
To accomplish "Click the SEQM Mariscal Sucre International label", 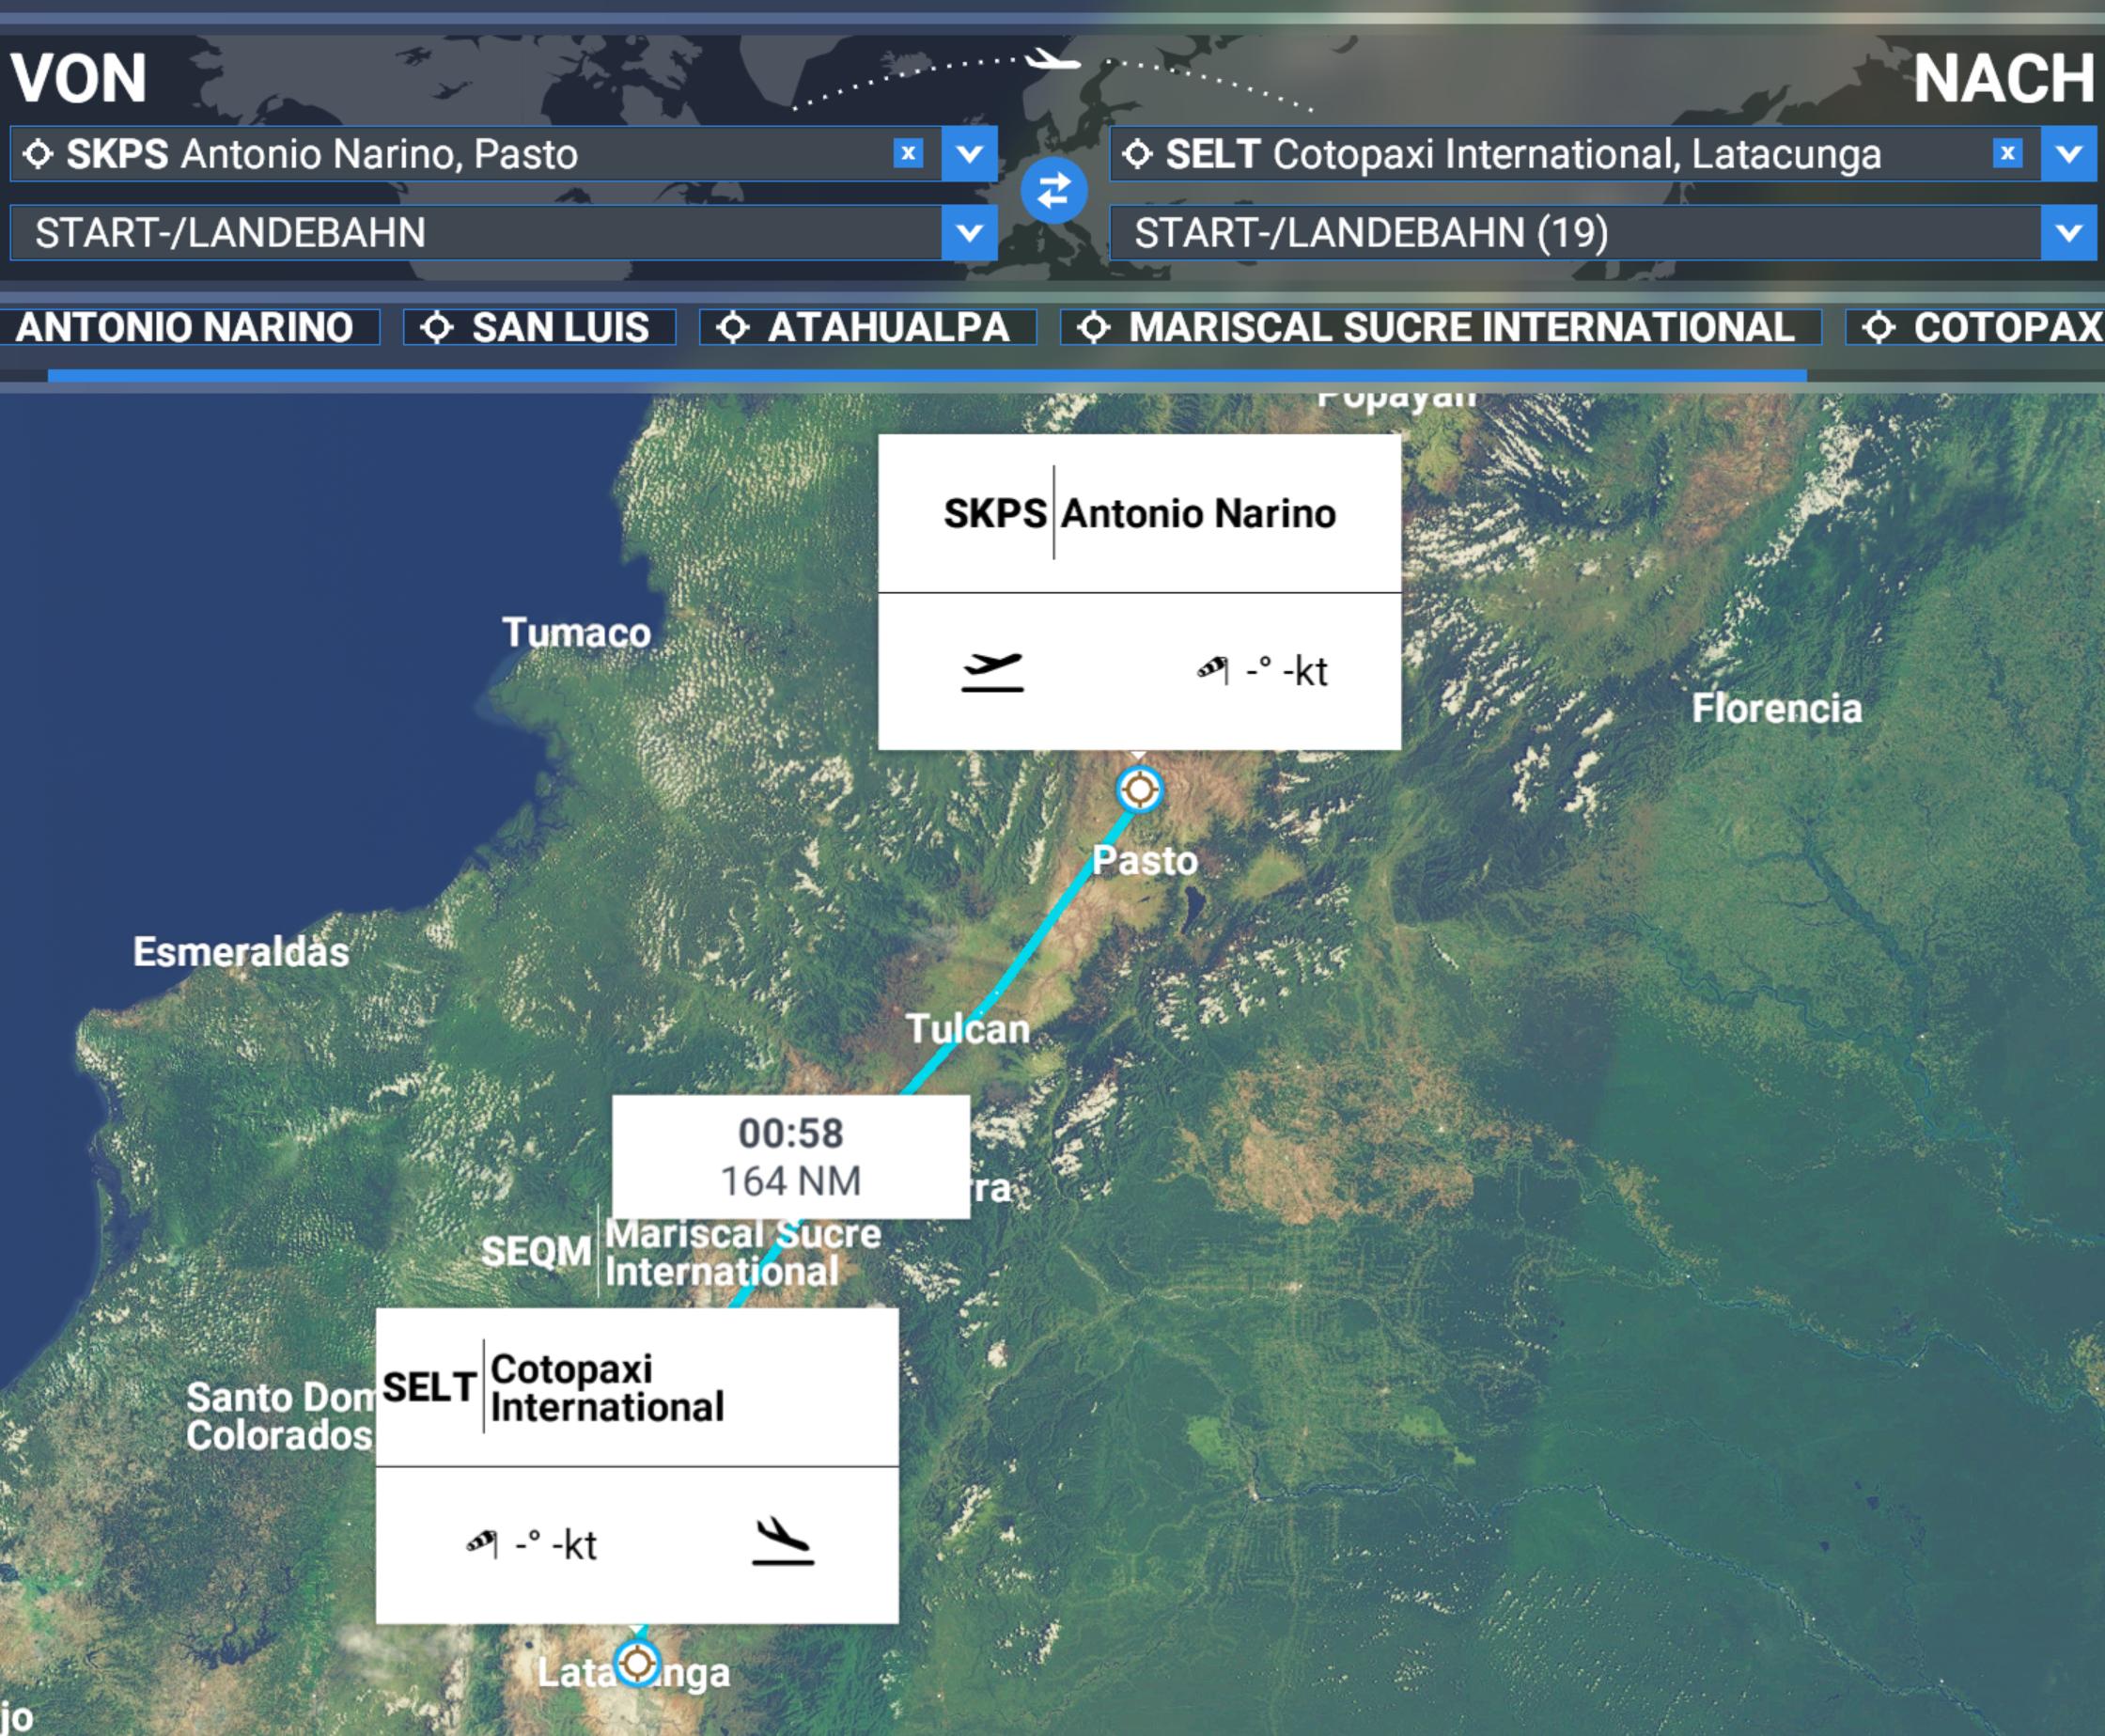I will point(681,1252).
